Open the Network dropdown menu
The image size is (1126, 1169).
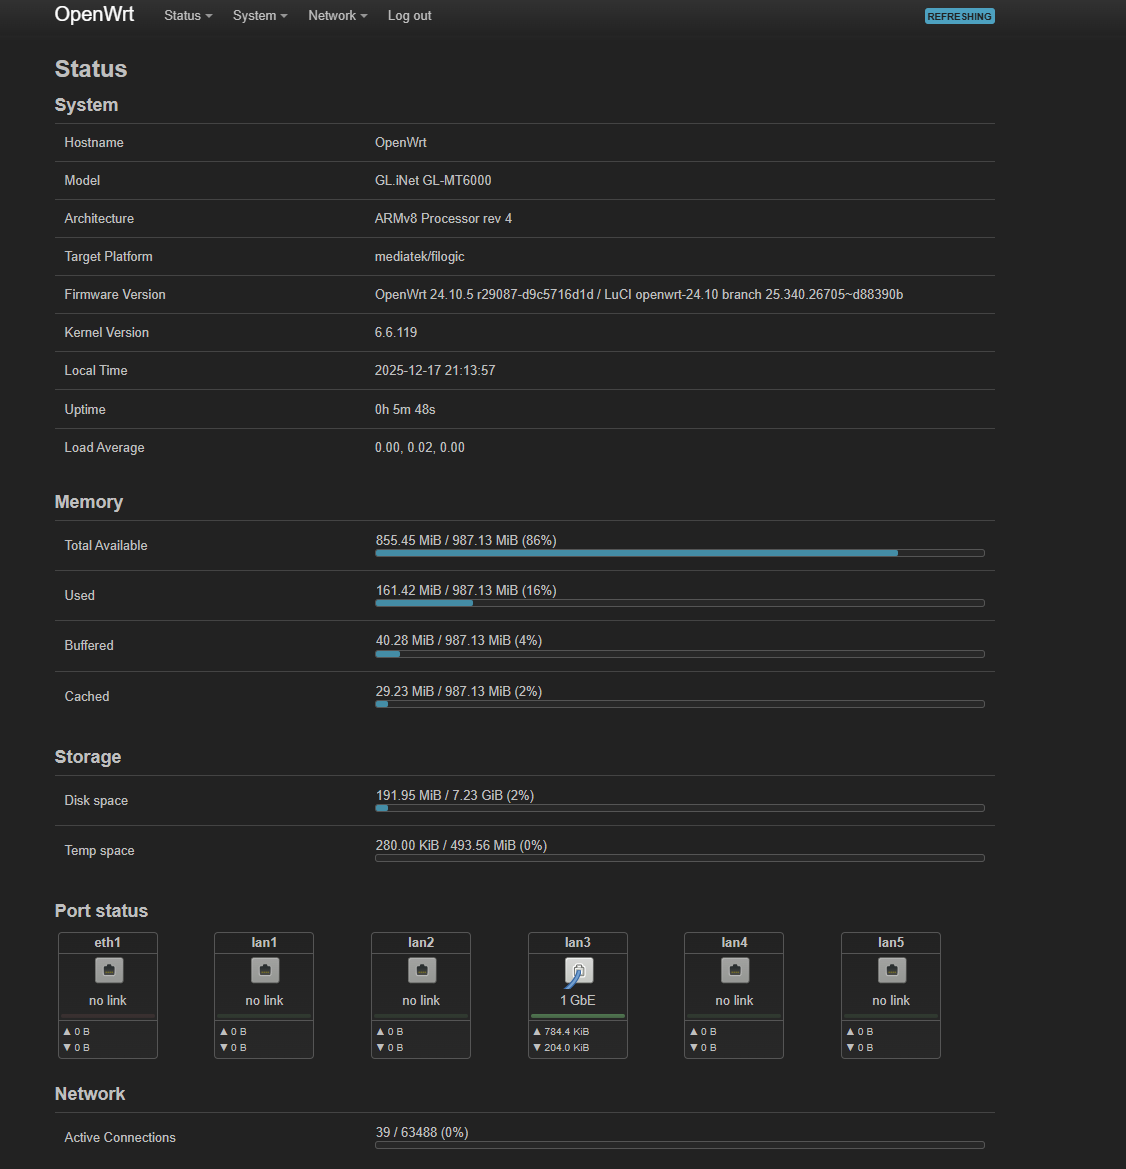[x=337, y=16]
